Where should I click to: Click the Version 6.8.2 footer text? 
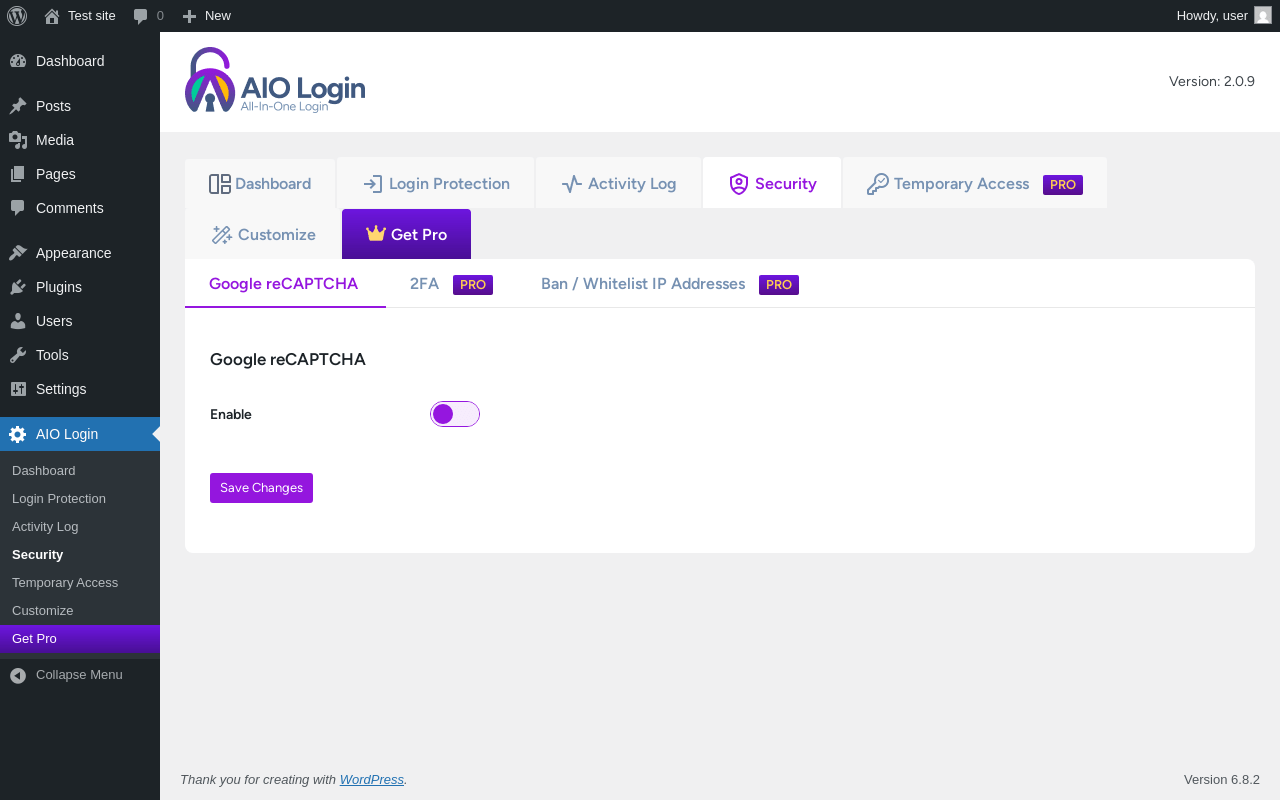click(x=1222, y=779)
